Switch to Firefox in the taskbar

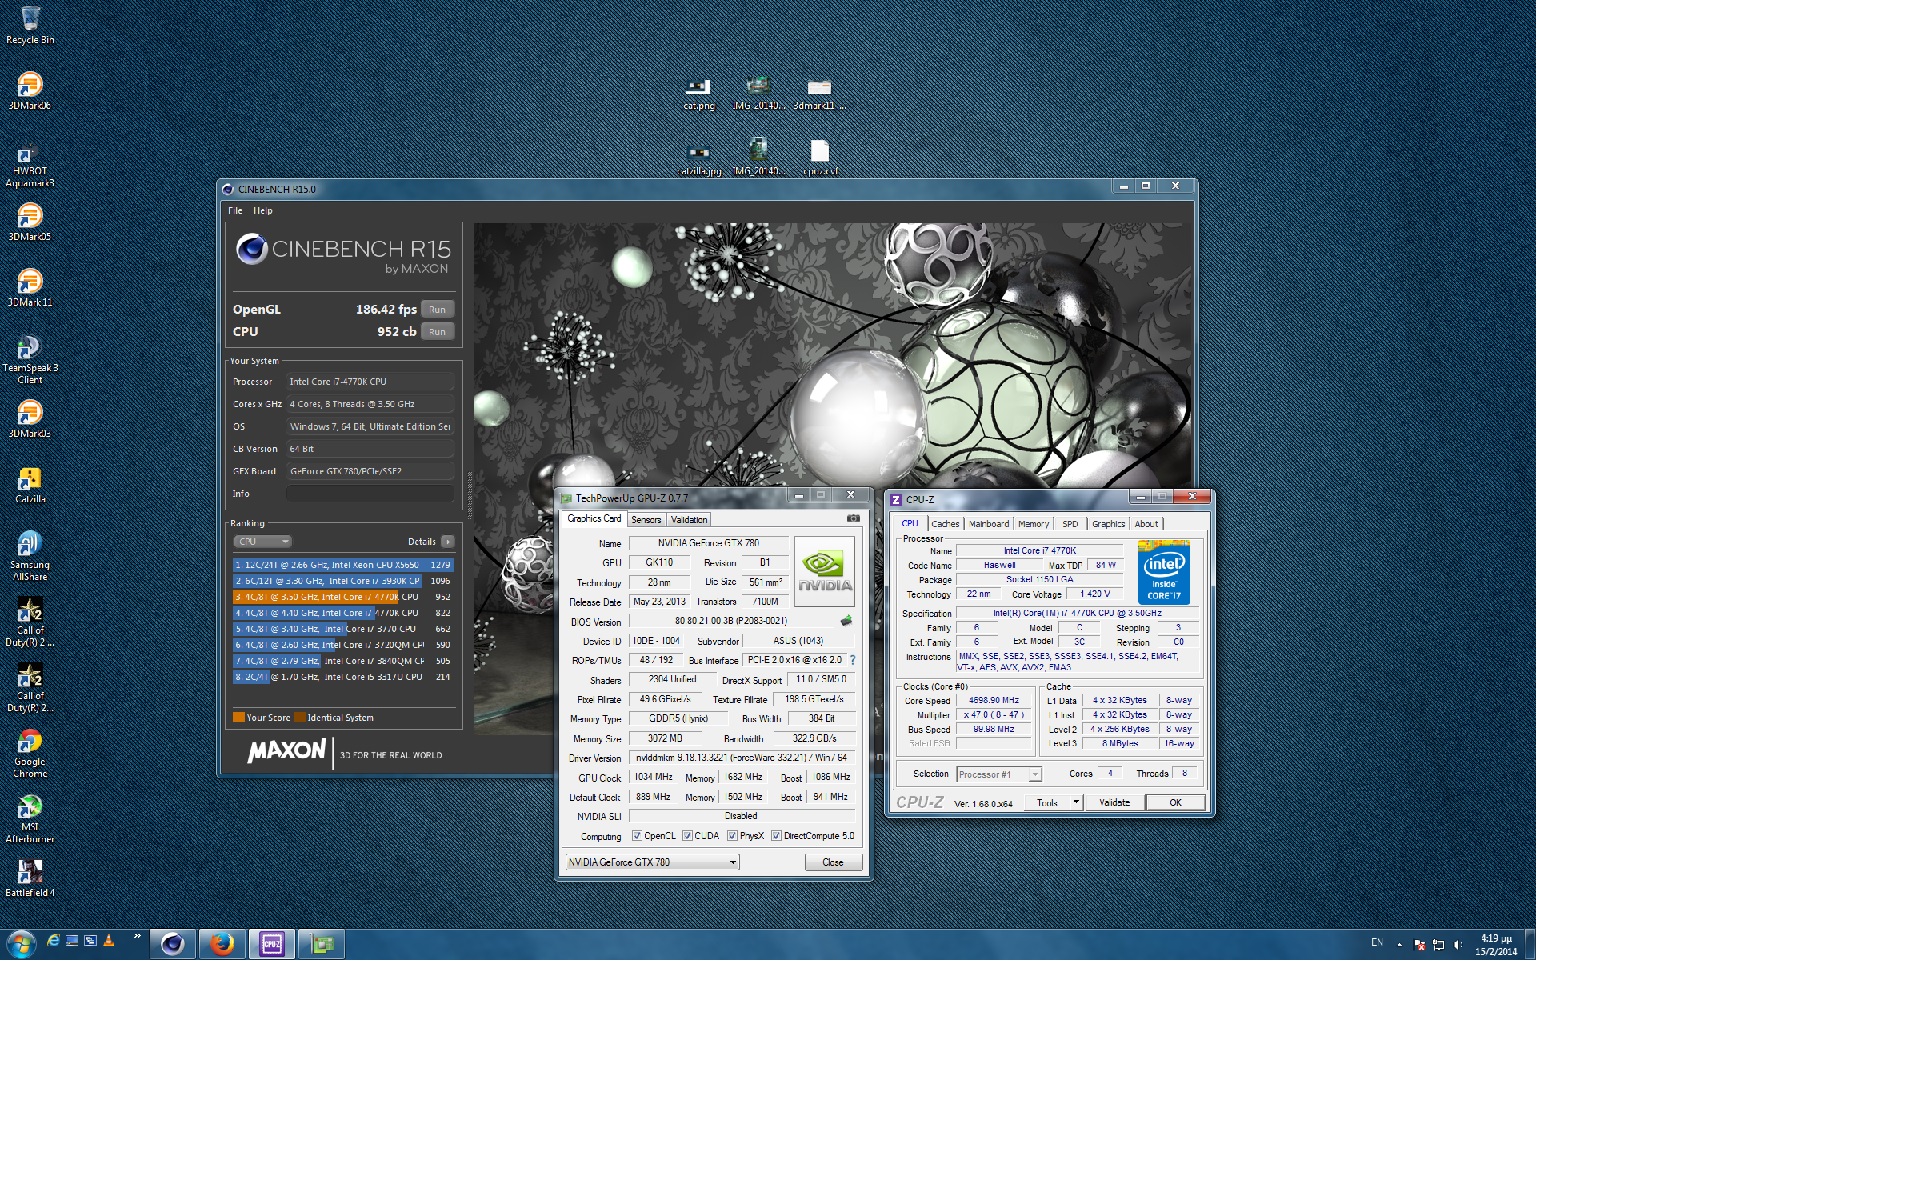coord(221,943)
